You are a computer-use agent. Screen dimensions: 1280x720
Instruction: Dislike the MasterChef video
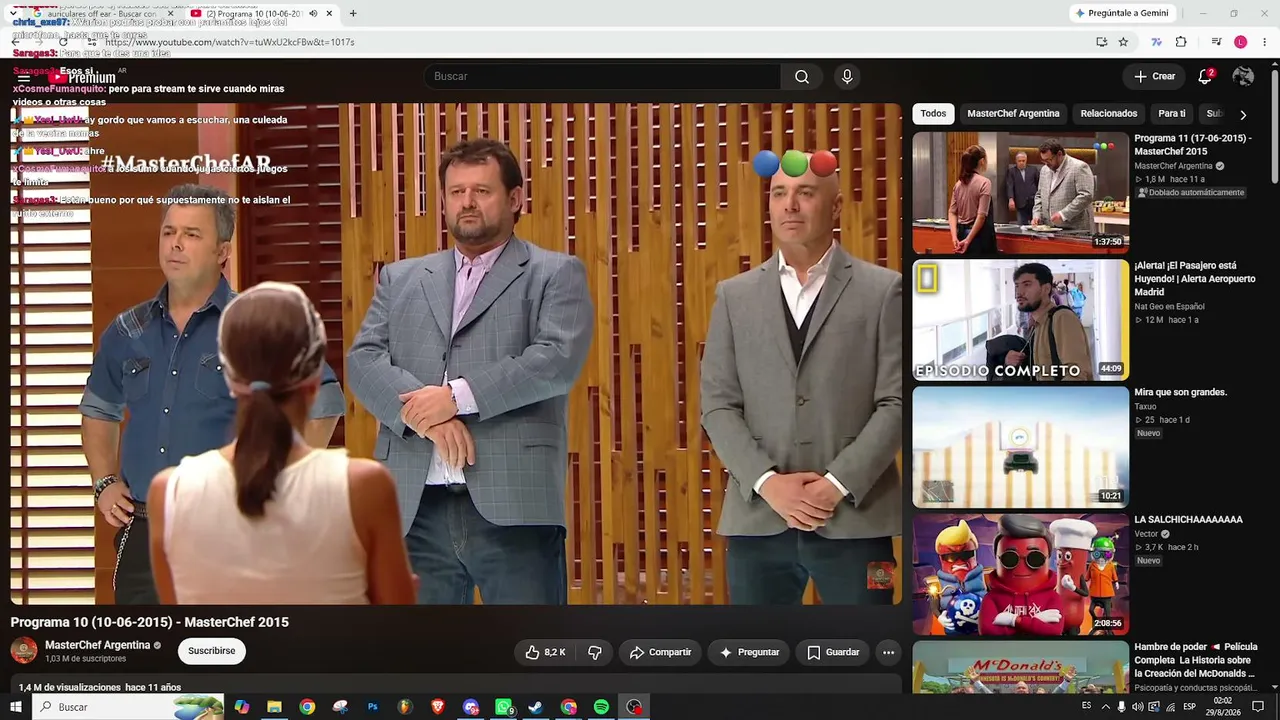pos(595,652)
